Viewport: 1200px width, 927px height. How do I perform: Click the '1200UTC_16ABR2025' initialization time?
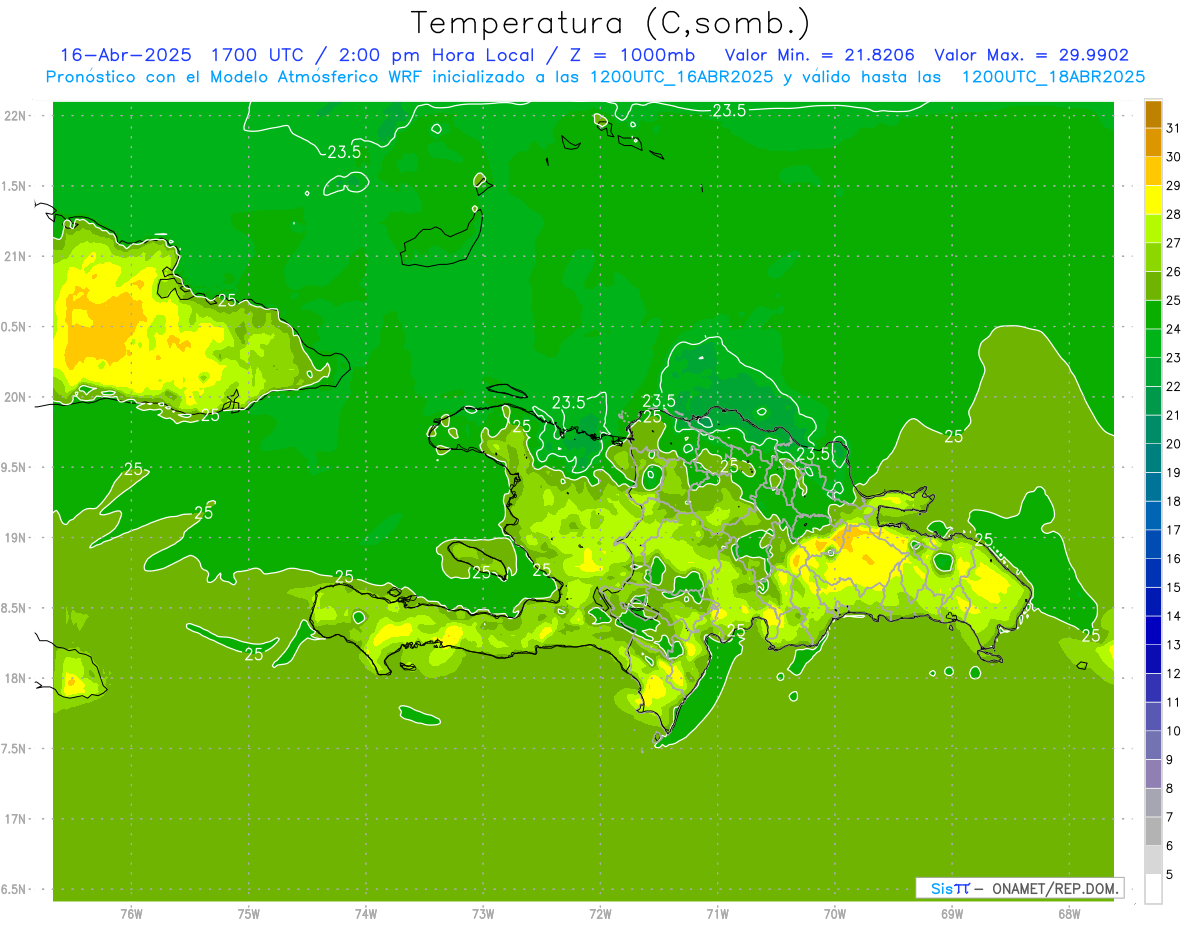pyautogui.click(x=682, y=77)
